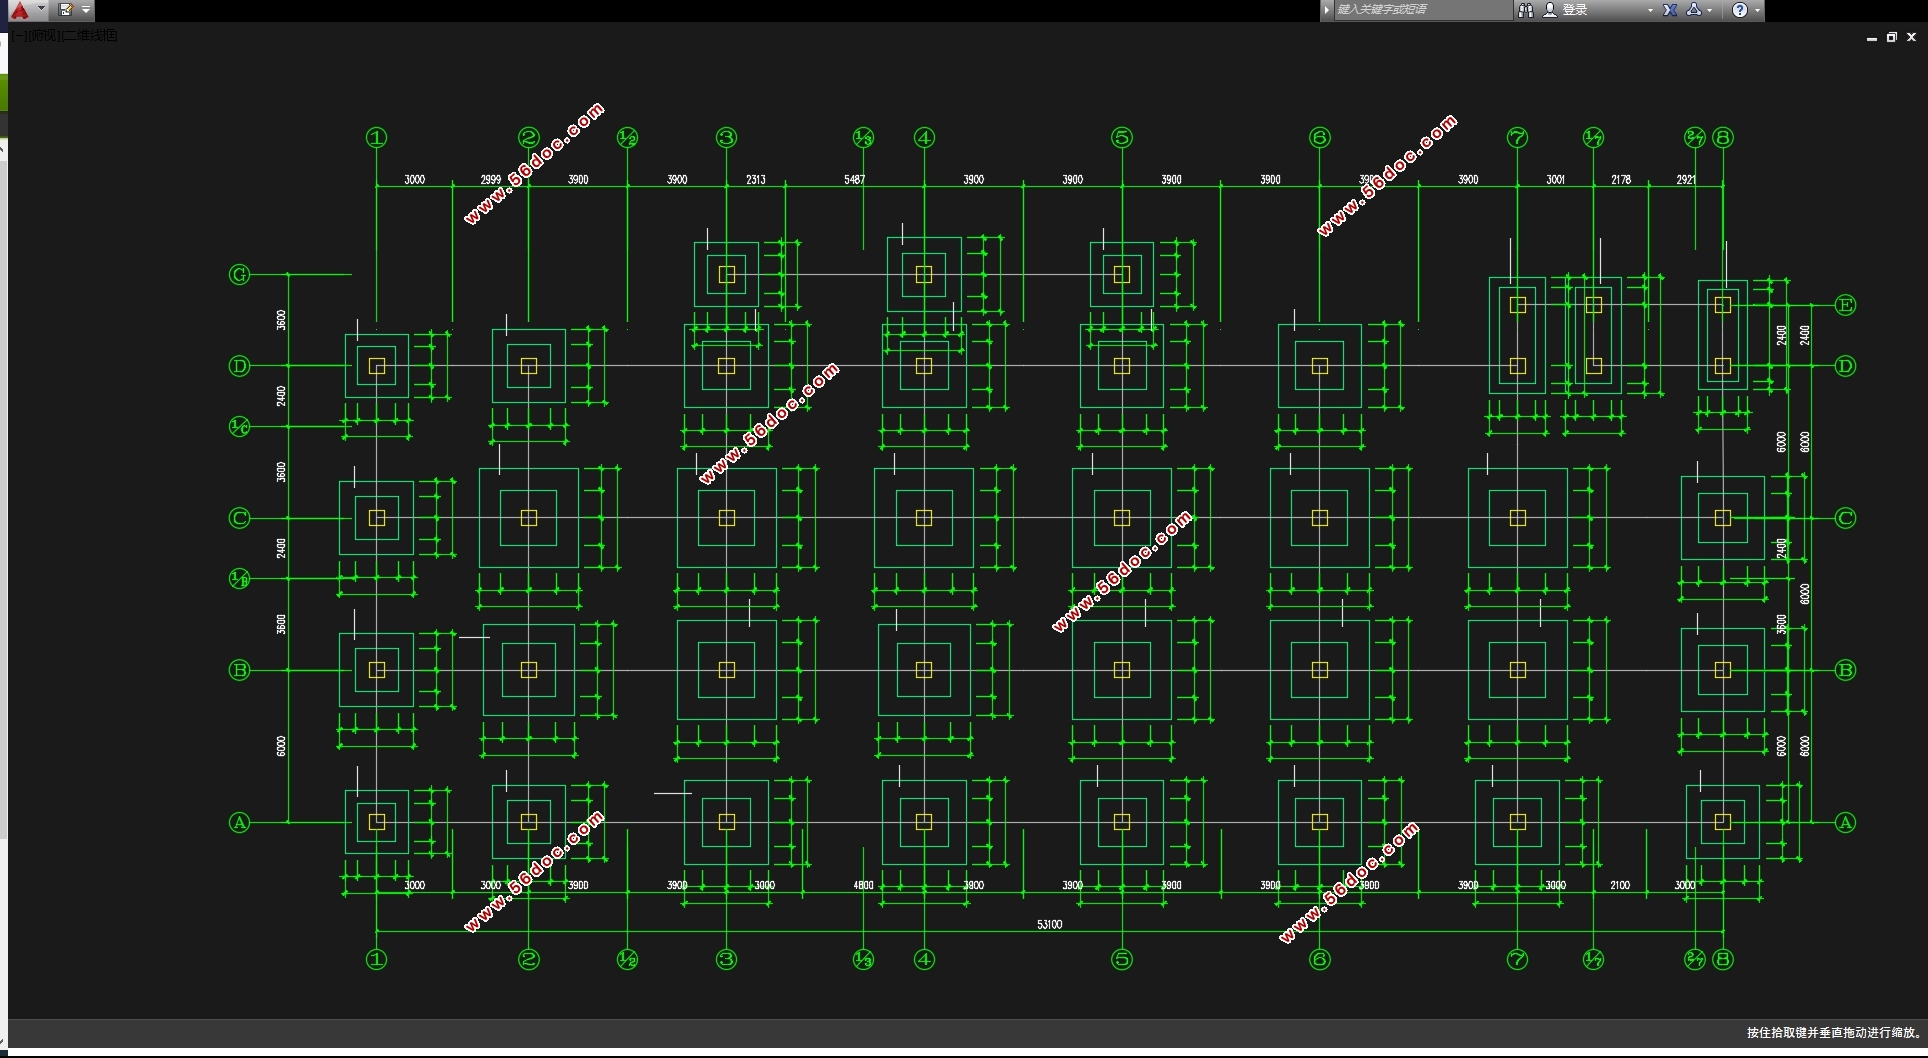Click the [-] viewport controls label

[22, 36]
